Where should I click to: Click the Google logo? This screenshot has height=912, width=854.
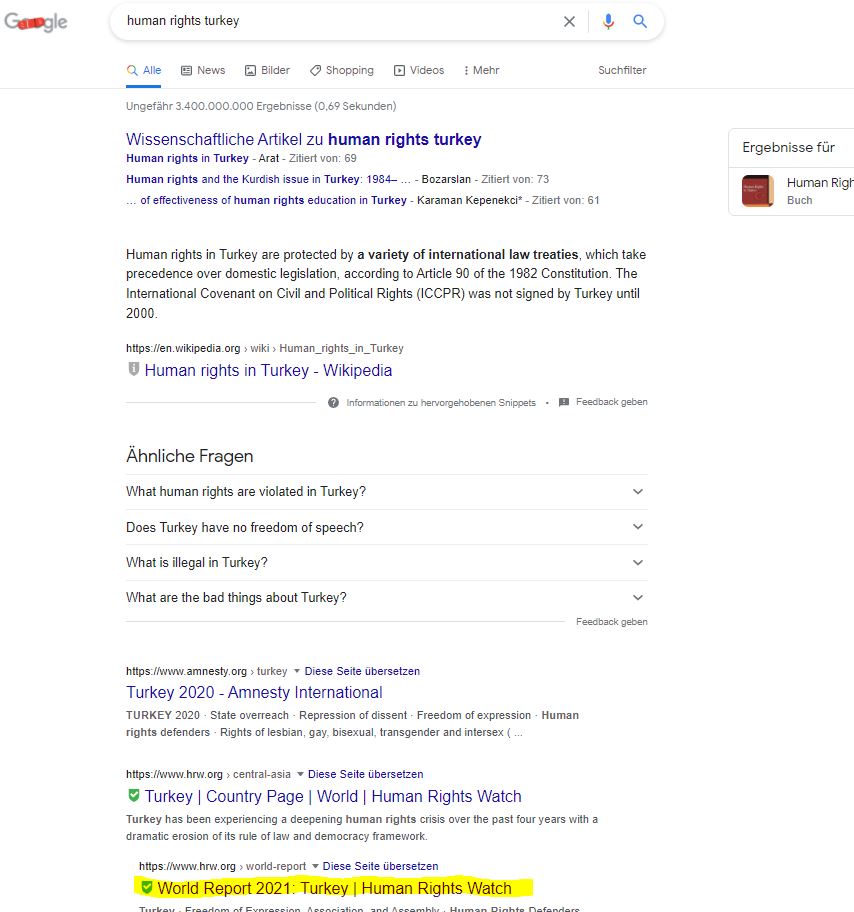(36, 22)
